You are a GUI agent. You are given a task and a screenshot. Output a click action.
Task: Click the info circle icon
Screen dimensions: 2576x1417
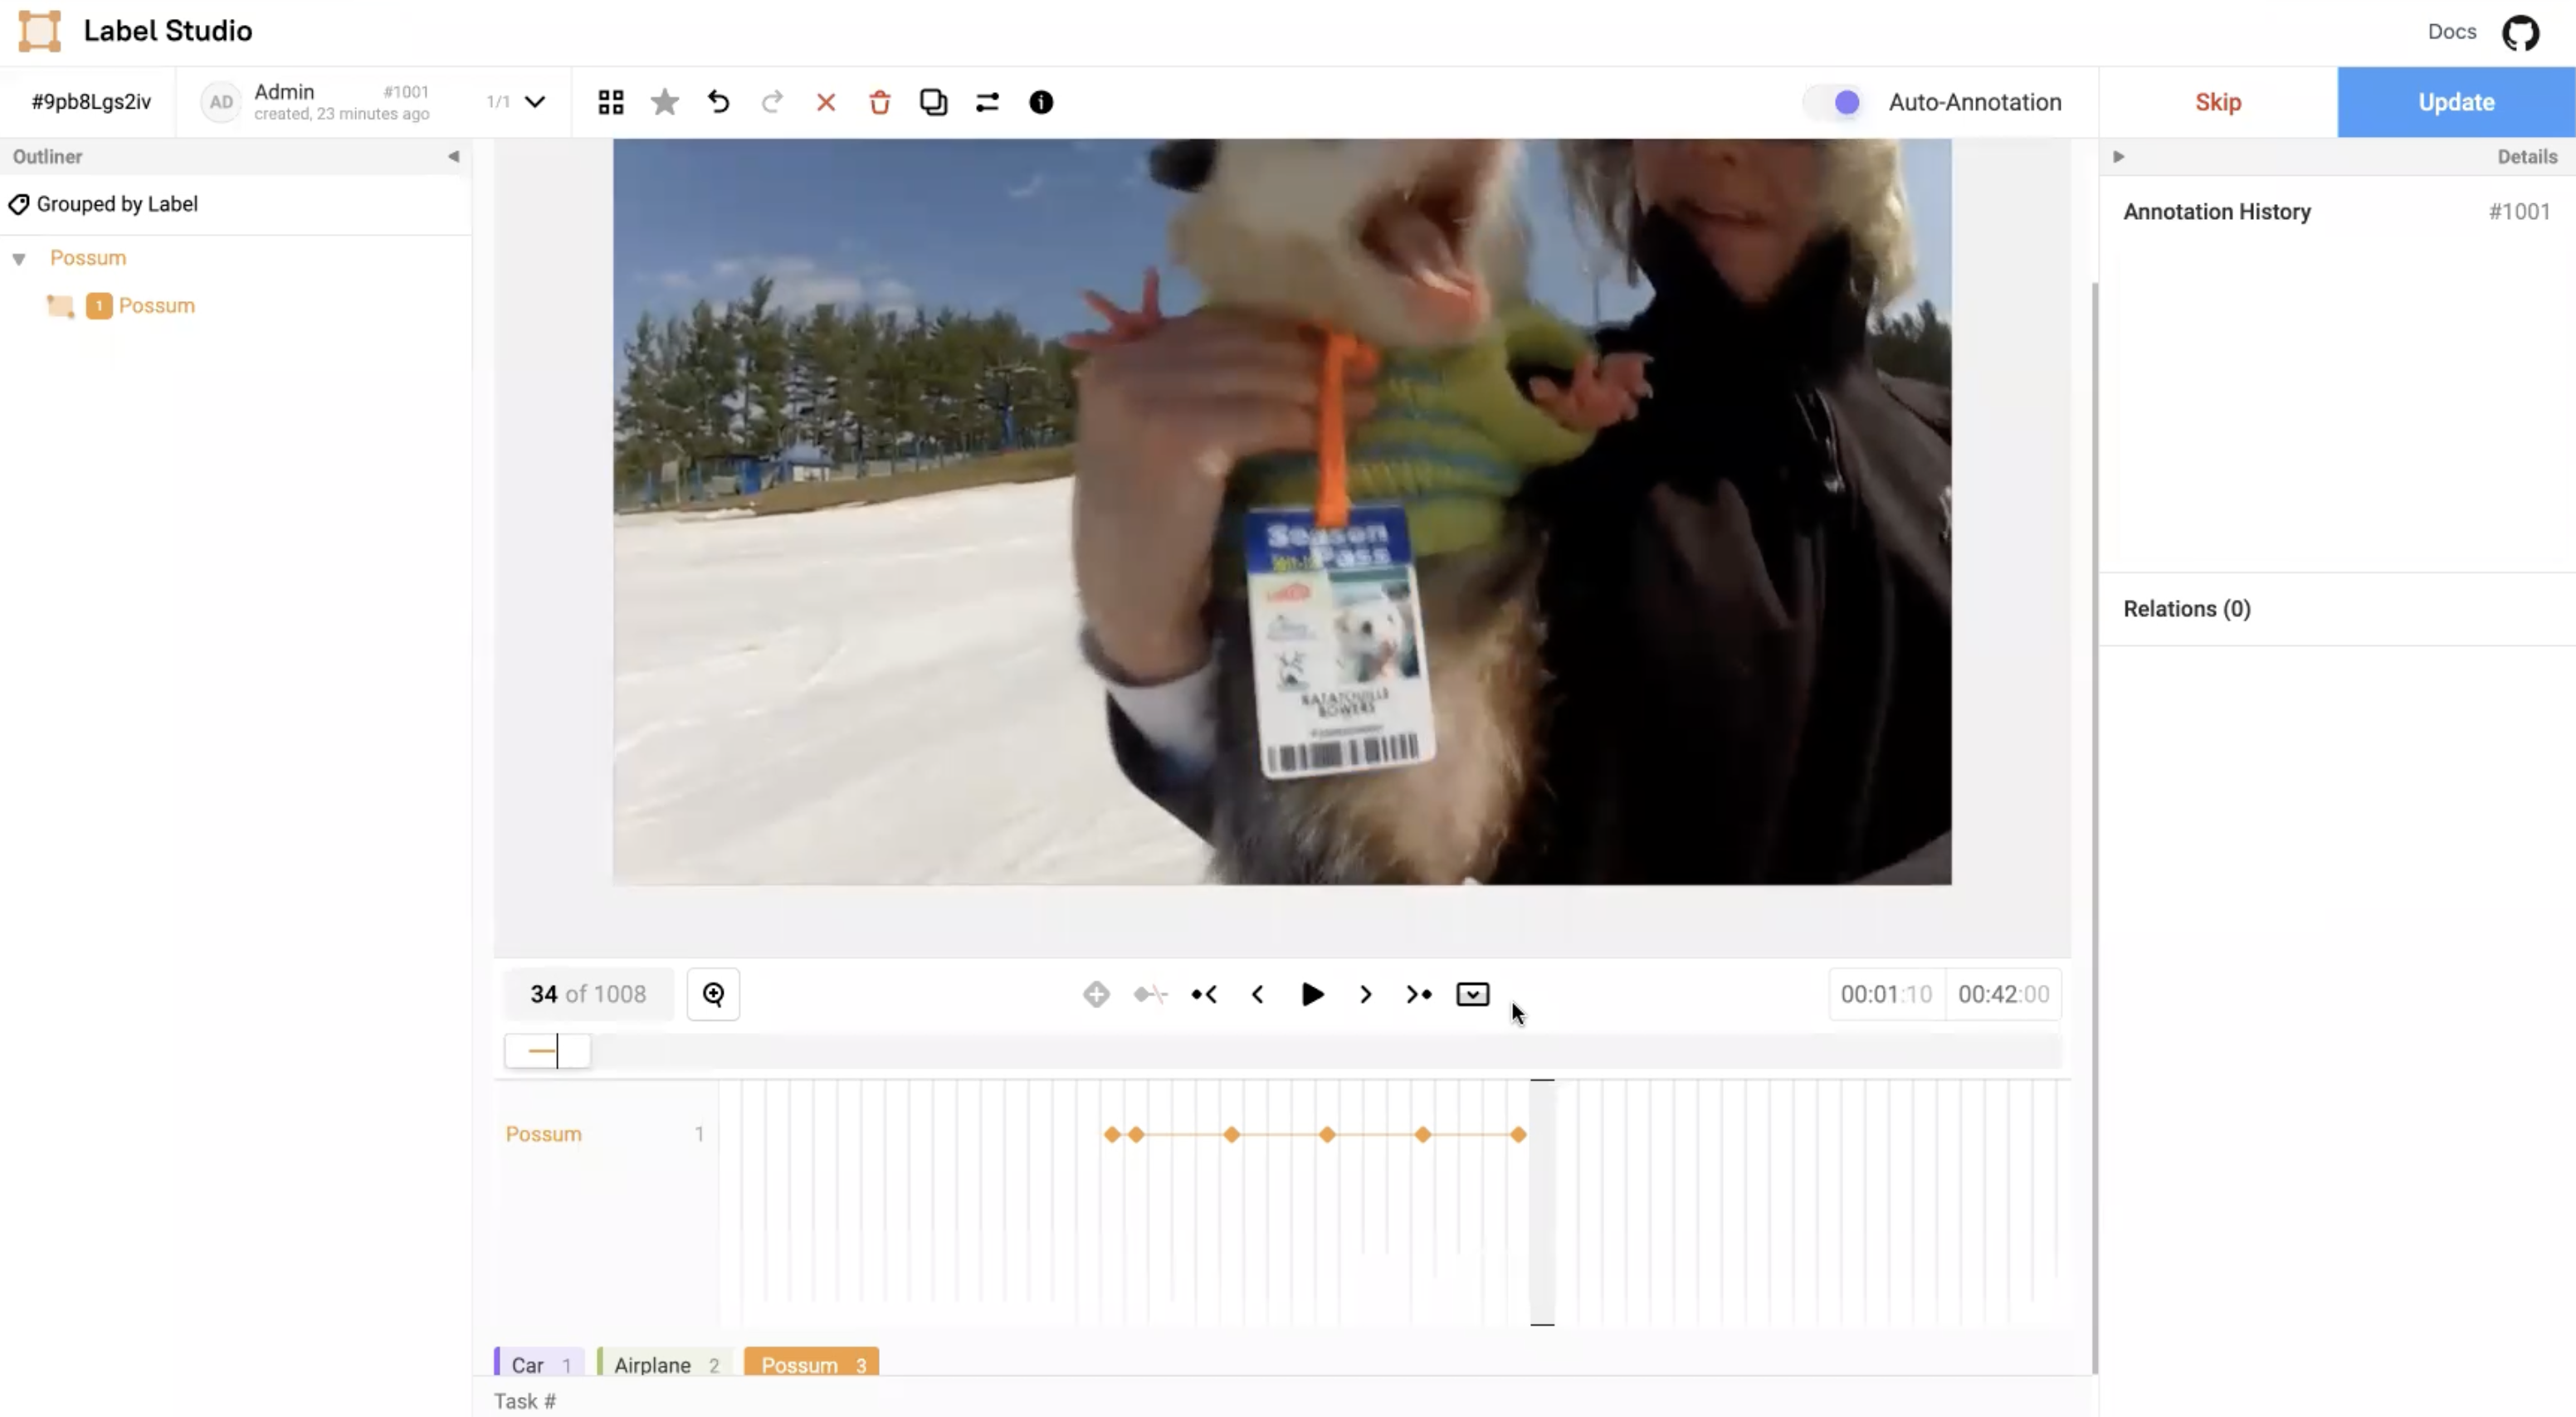(x=1041, y=102)
